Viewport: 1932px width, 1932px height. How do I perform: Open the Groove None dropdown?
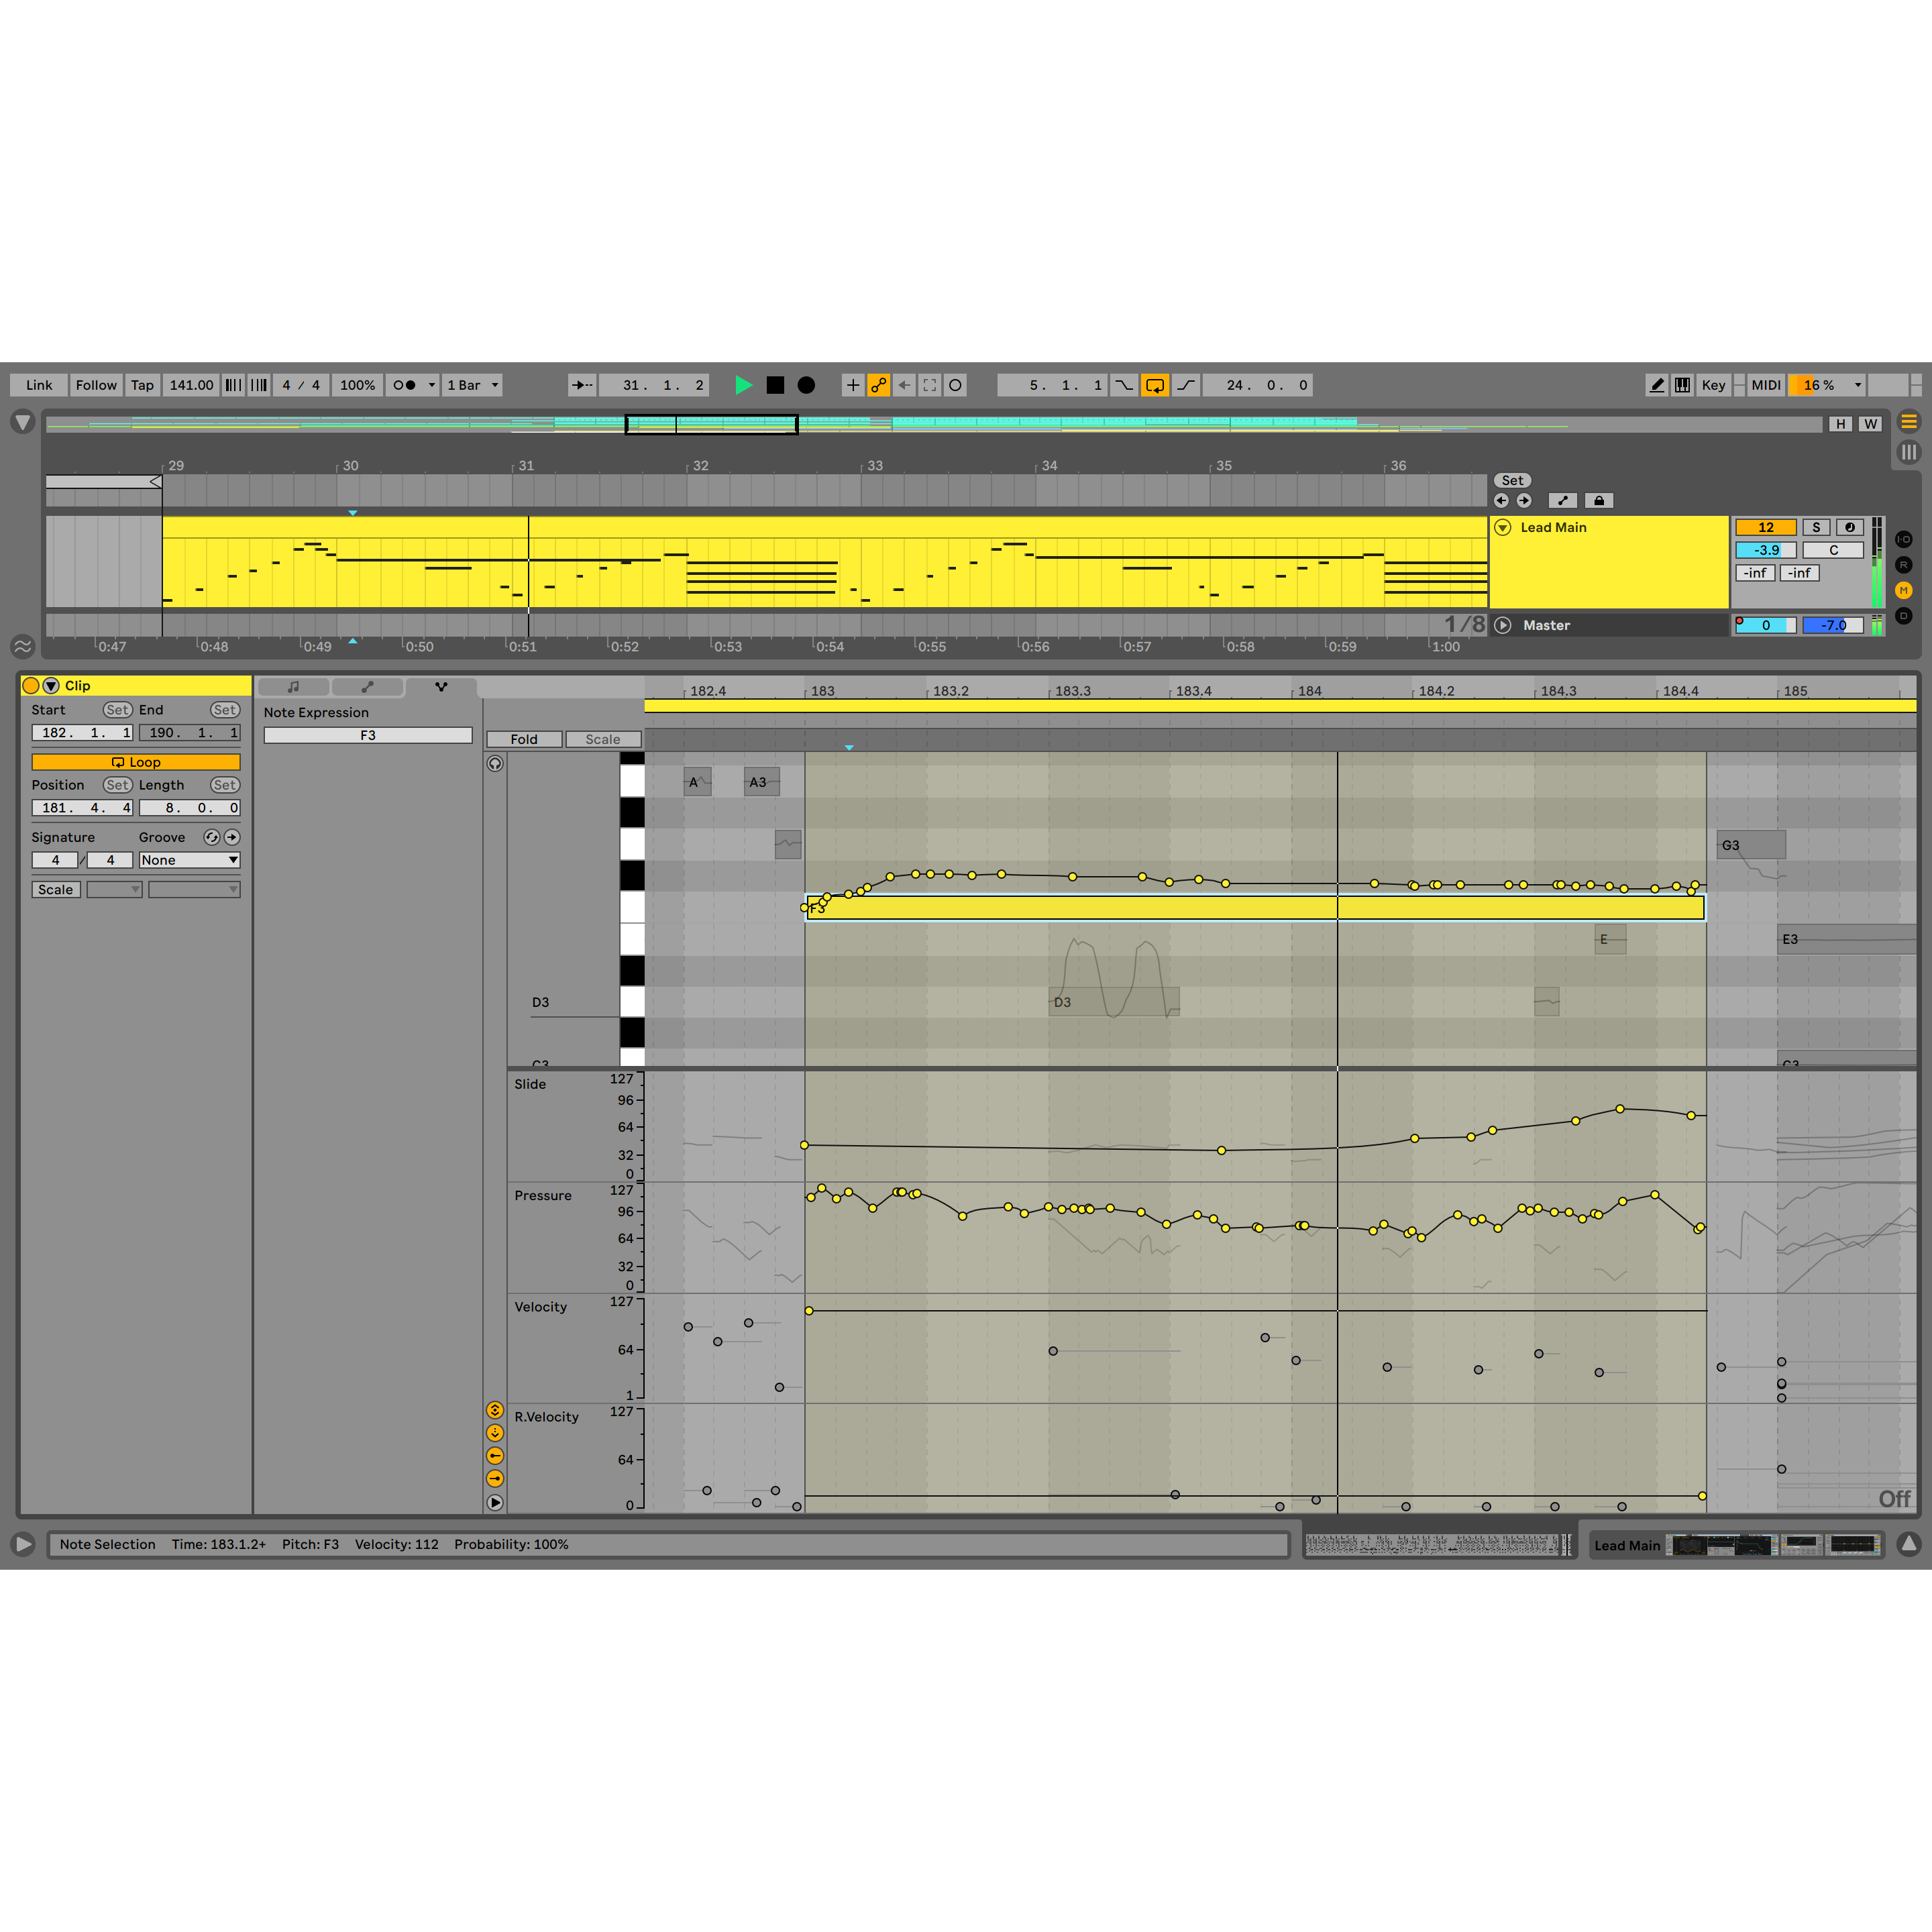click(189, 860)
